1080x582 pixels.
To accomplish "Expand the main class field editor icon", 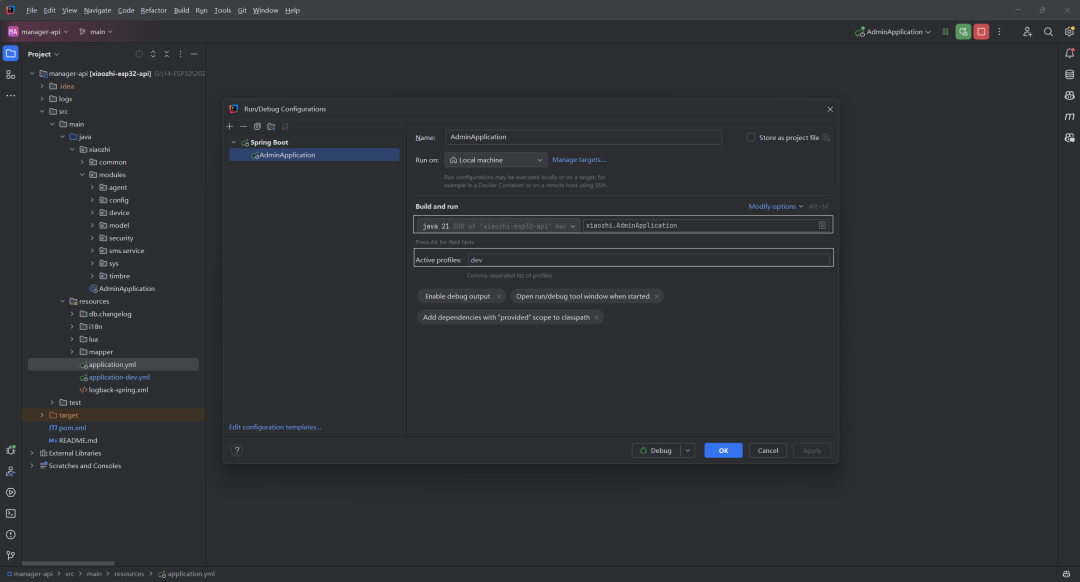I will 822,225.
